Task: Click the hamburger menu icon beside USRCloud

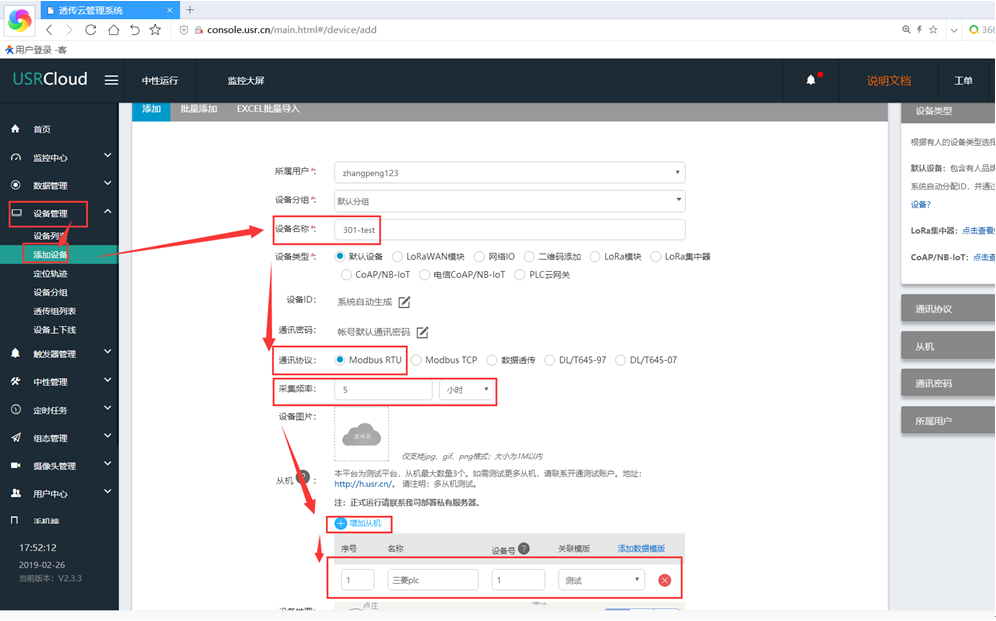Action: tap(111, 80)
